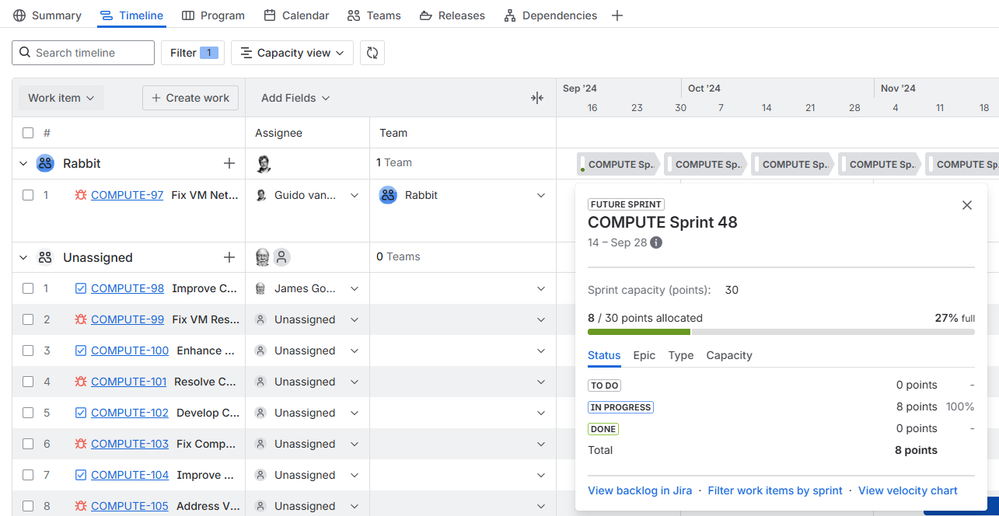Click the Rabbit team group icon
Viewport: 999px width, 516px height.
45,164
